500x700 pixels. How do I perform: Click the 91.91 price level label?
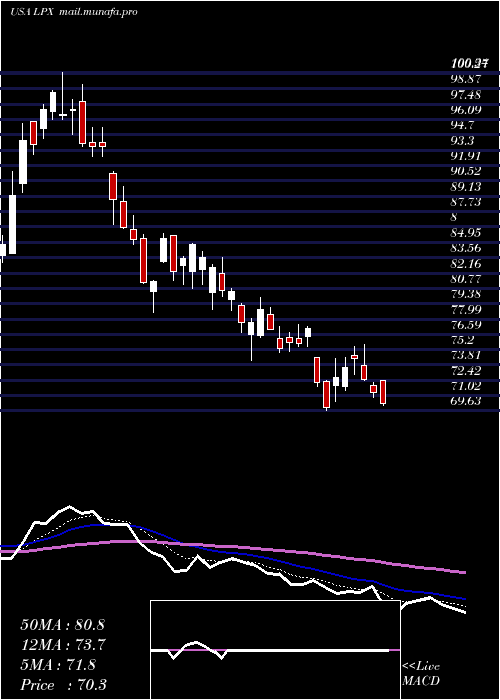click(466, 156)
